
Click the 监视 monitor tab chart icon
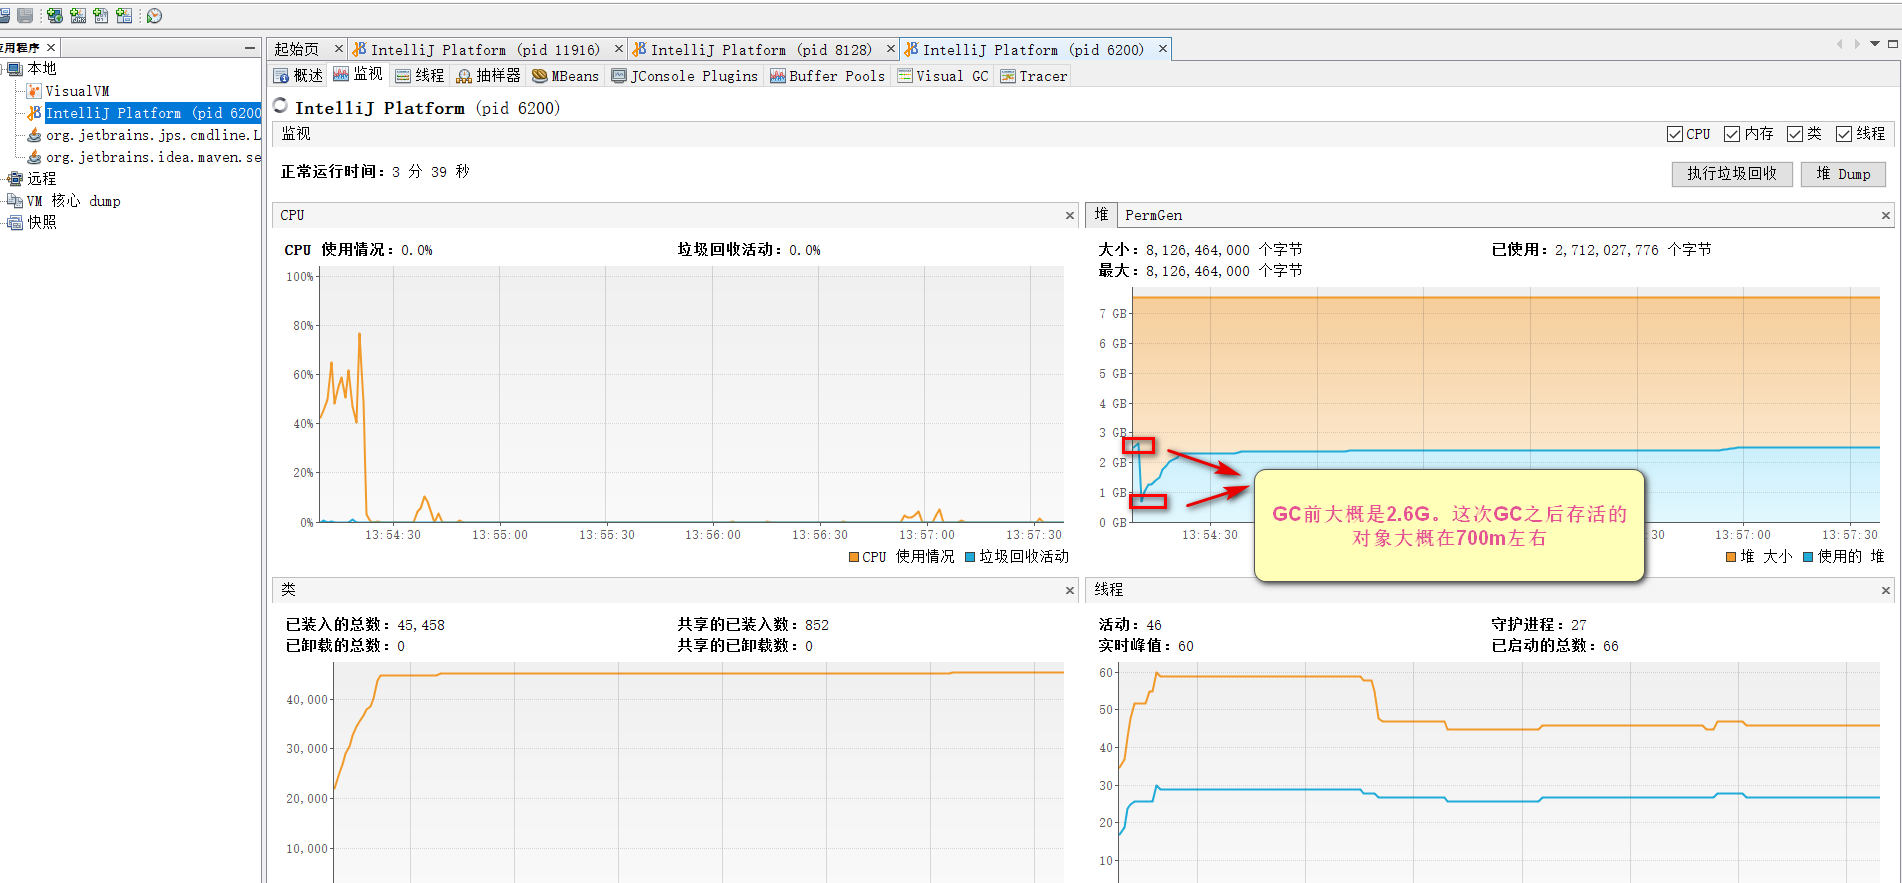[341, 74]
